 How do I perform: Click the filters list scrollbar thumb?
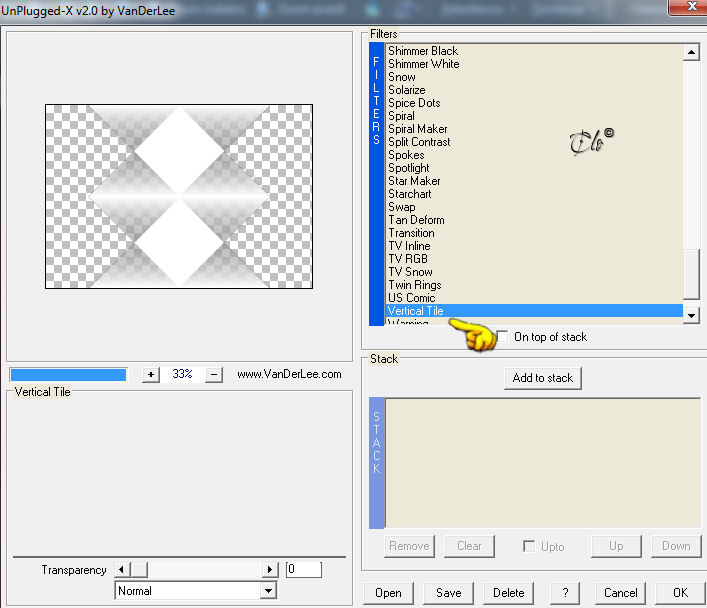point(691,274)
